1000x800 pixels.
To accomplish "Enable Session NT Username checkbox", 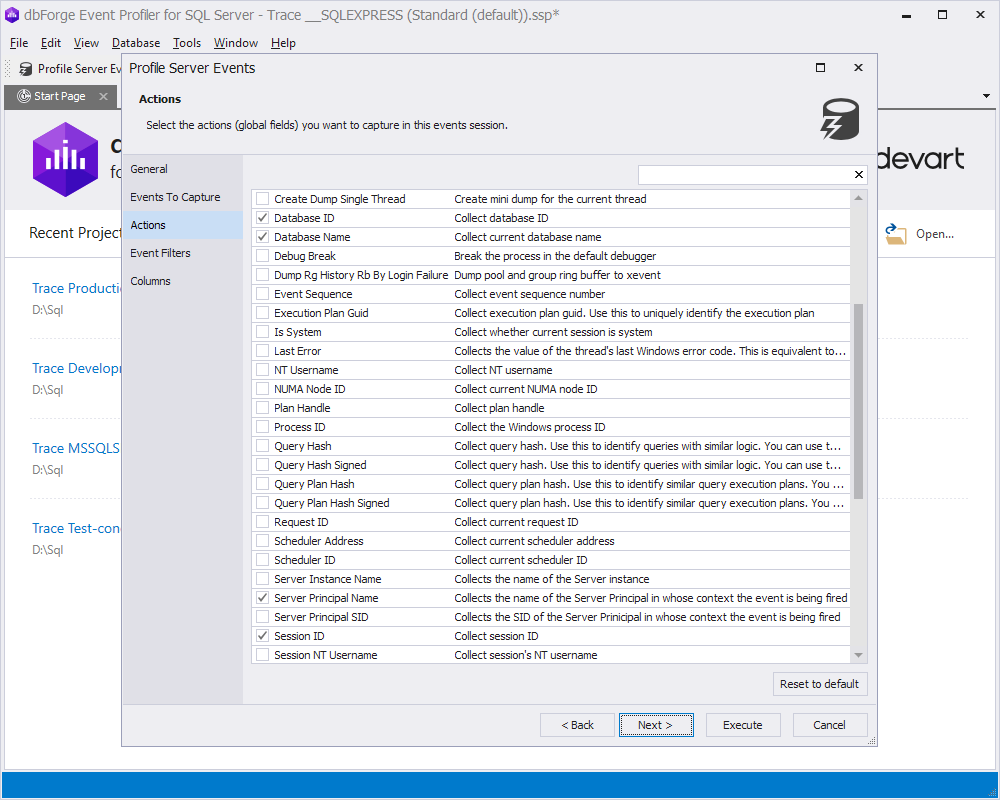I will coord(262,655).
